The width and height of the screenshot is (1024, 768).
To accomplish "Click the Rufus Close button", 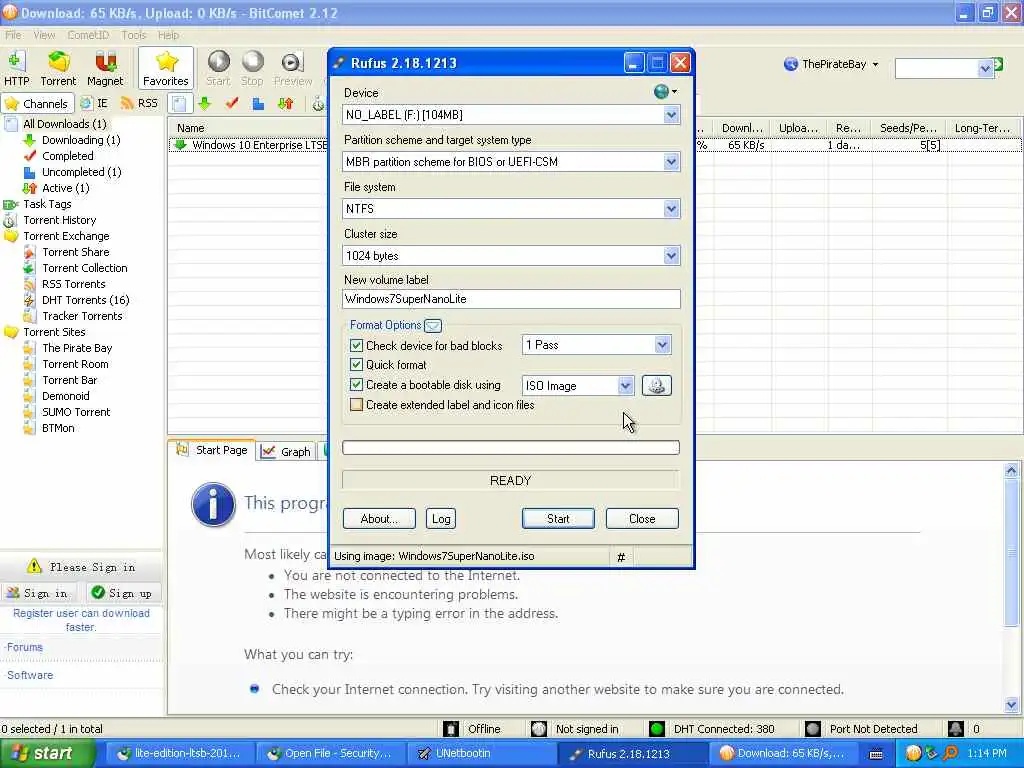I will coord(642,519).
